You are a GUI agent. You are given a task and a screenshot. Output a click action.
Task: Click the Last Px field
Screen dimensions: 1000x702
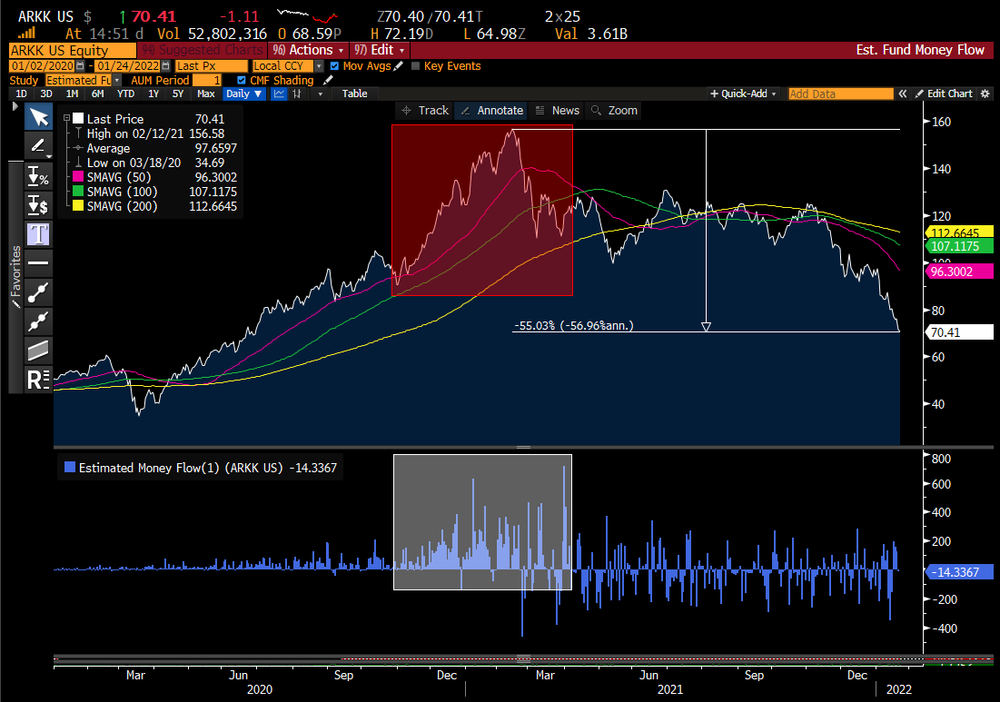coord(211,66)
